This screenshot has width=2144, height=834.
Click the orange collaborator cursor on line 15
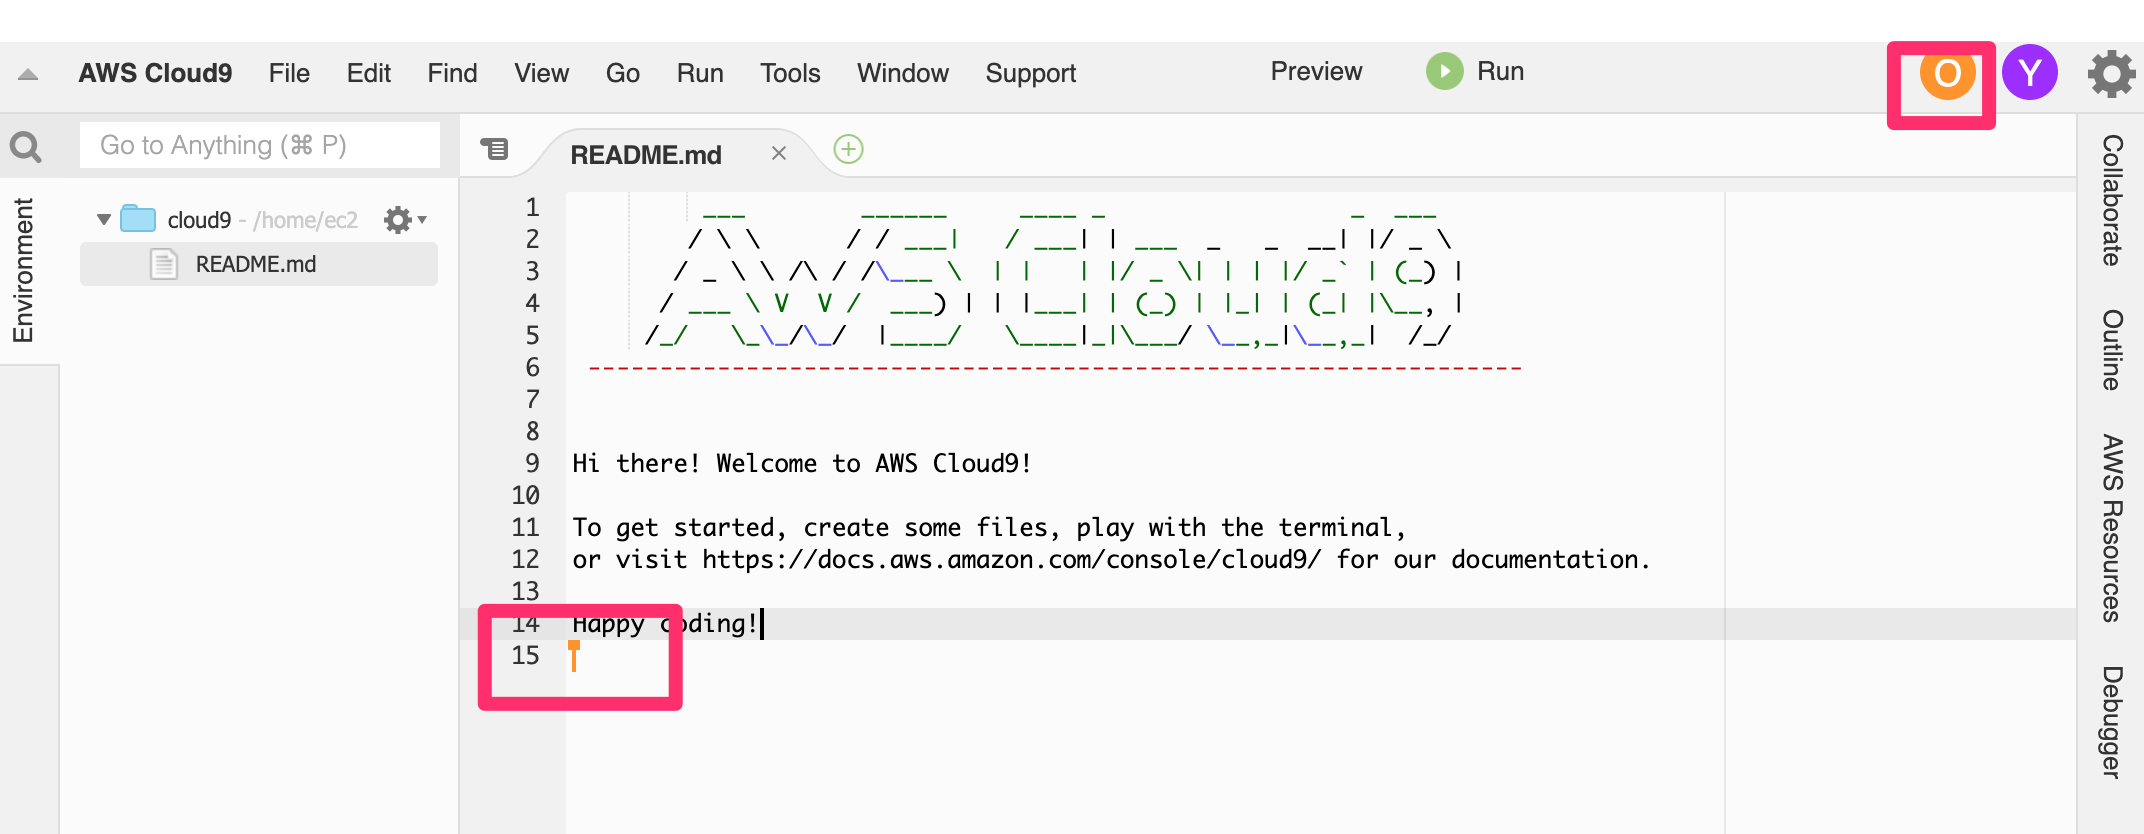(574, 655)
